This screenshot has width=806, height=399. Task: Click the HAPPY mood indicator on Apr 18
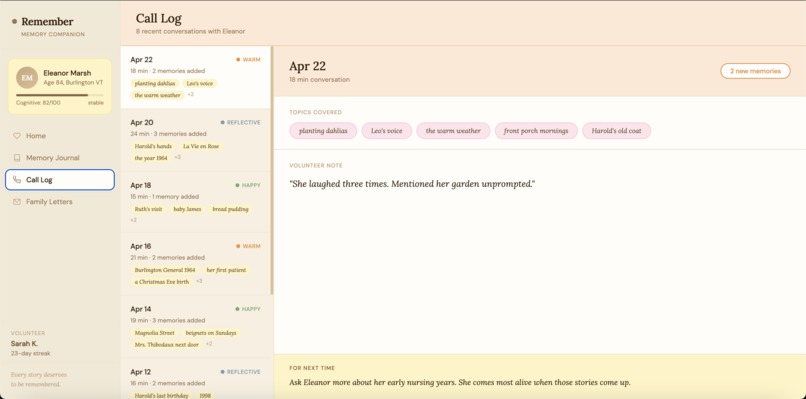(x=248, y=185)
